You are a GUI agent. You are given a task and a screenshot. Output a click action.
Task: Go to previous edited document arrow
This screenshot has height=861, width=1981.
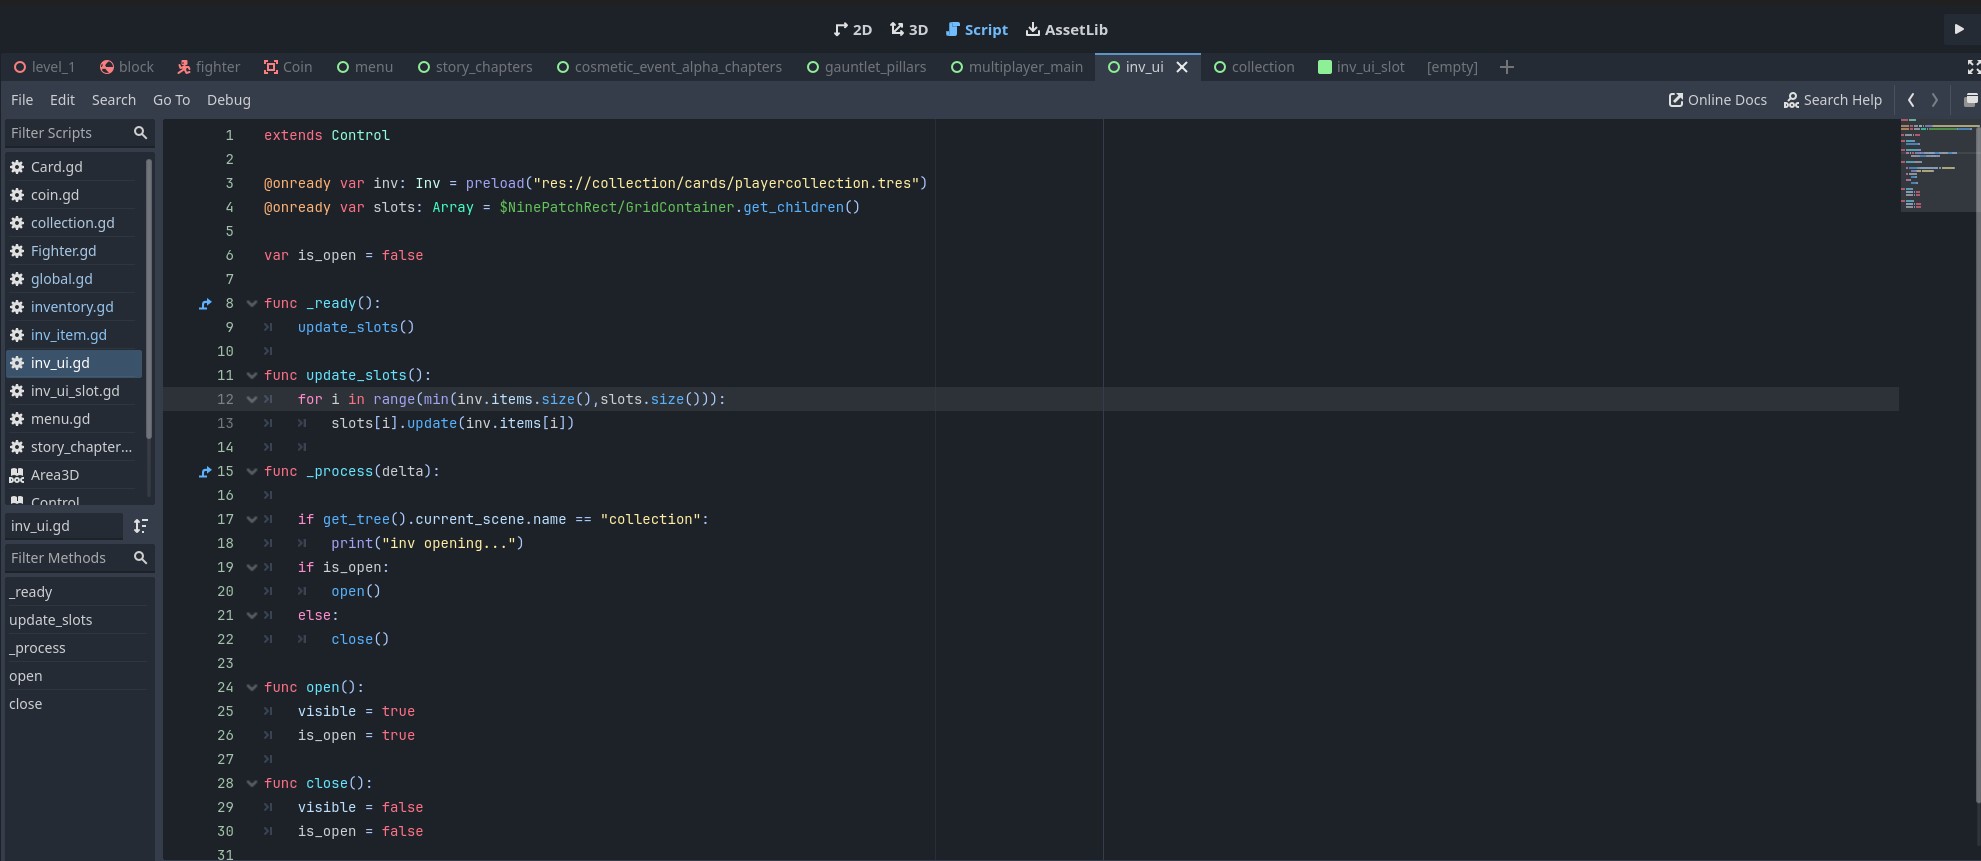pyautogui.click(x=1911, y=100)
